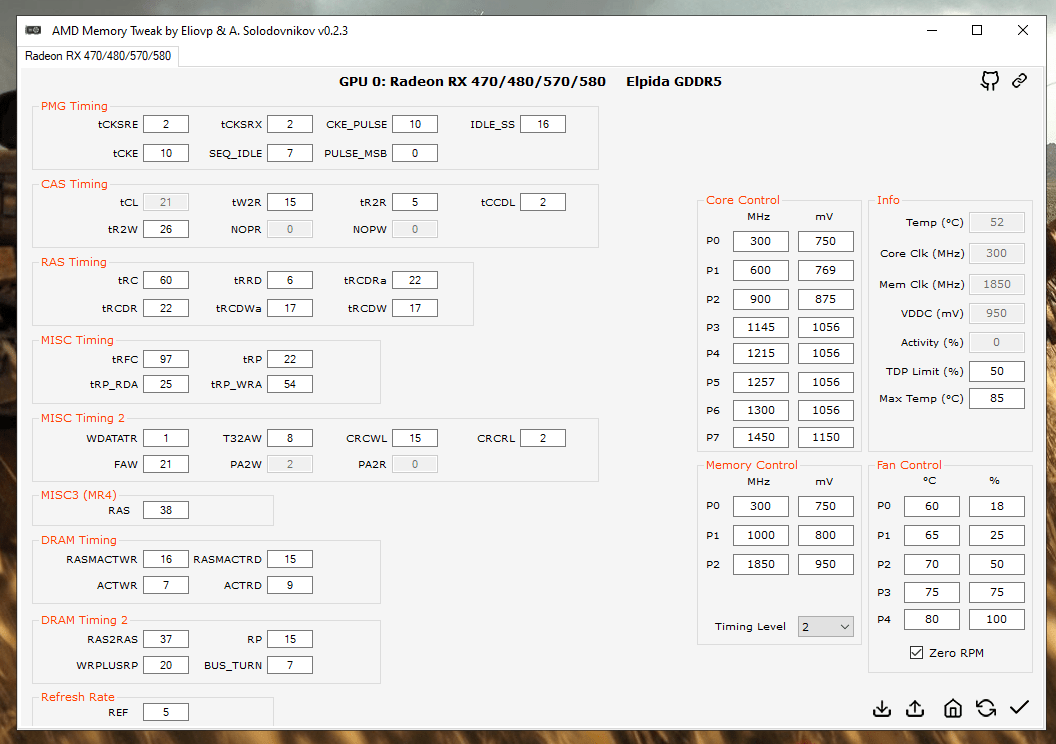Viewport: 1056px width, 744px height.
Task: Click Fan Control P4 percent field 100
Action: 997,619
